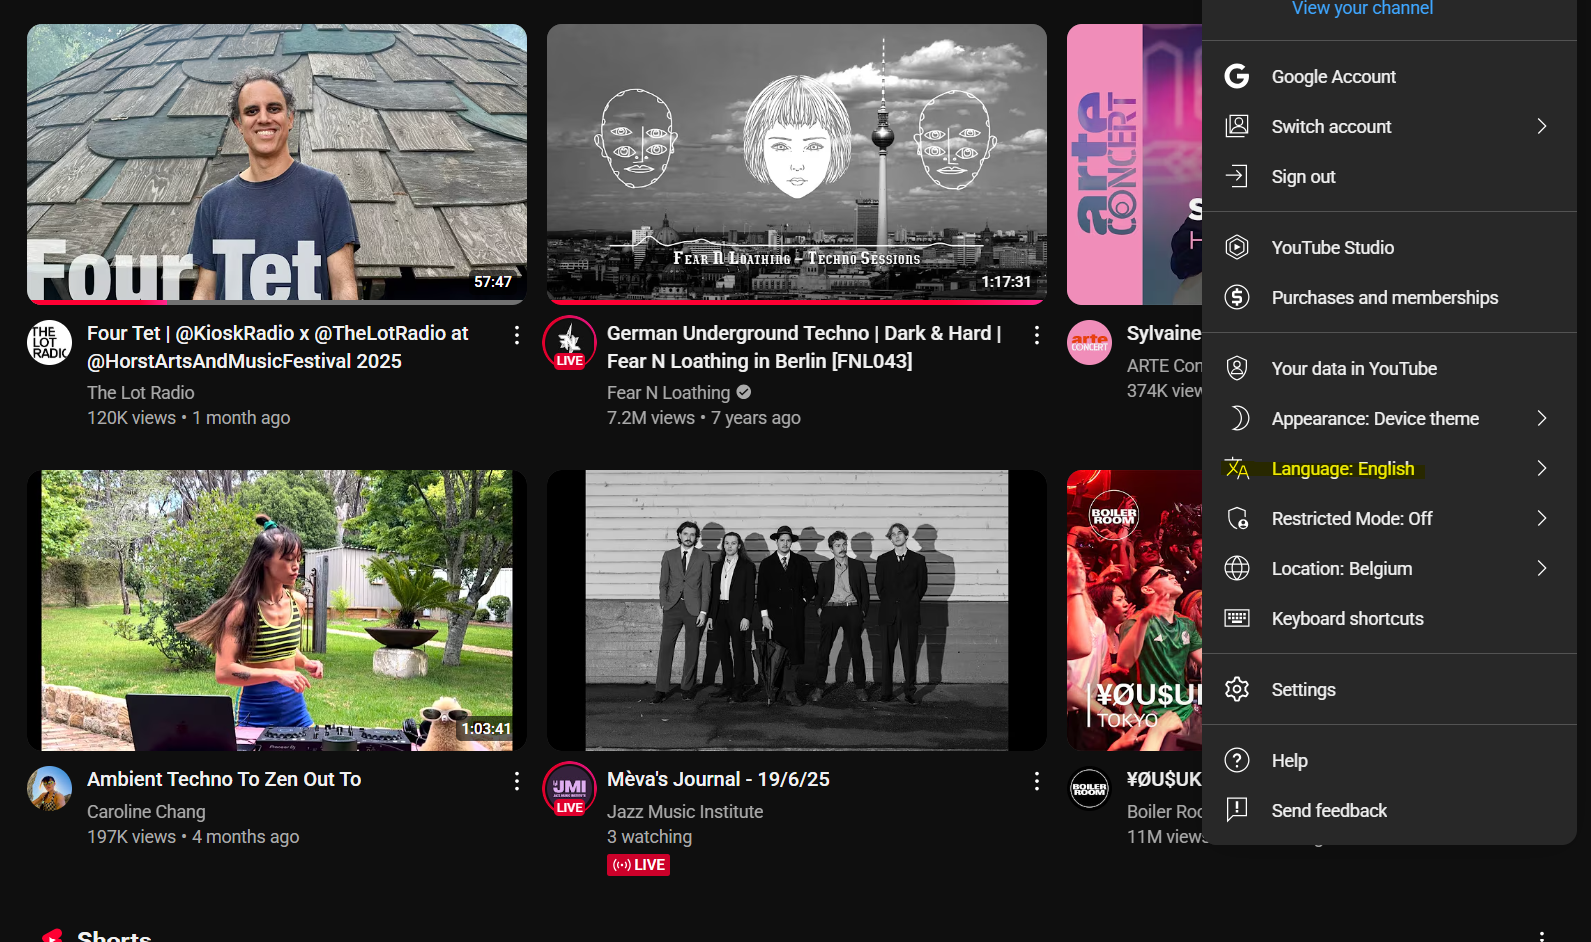
Task: Play the Fear N Loathing Techno Sessions thumbnail
Action: point(797,164)
